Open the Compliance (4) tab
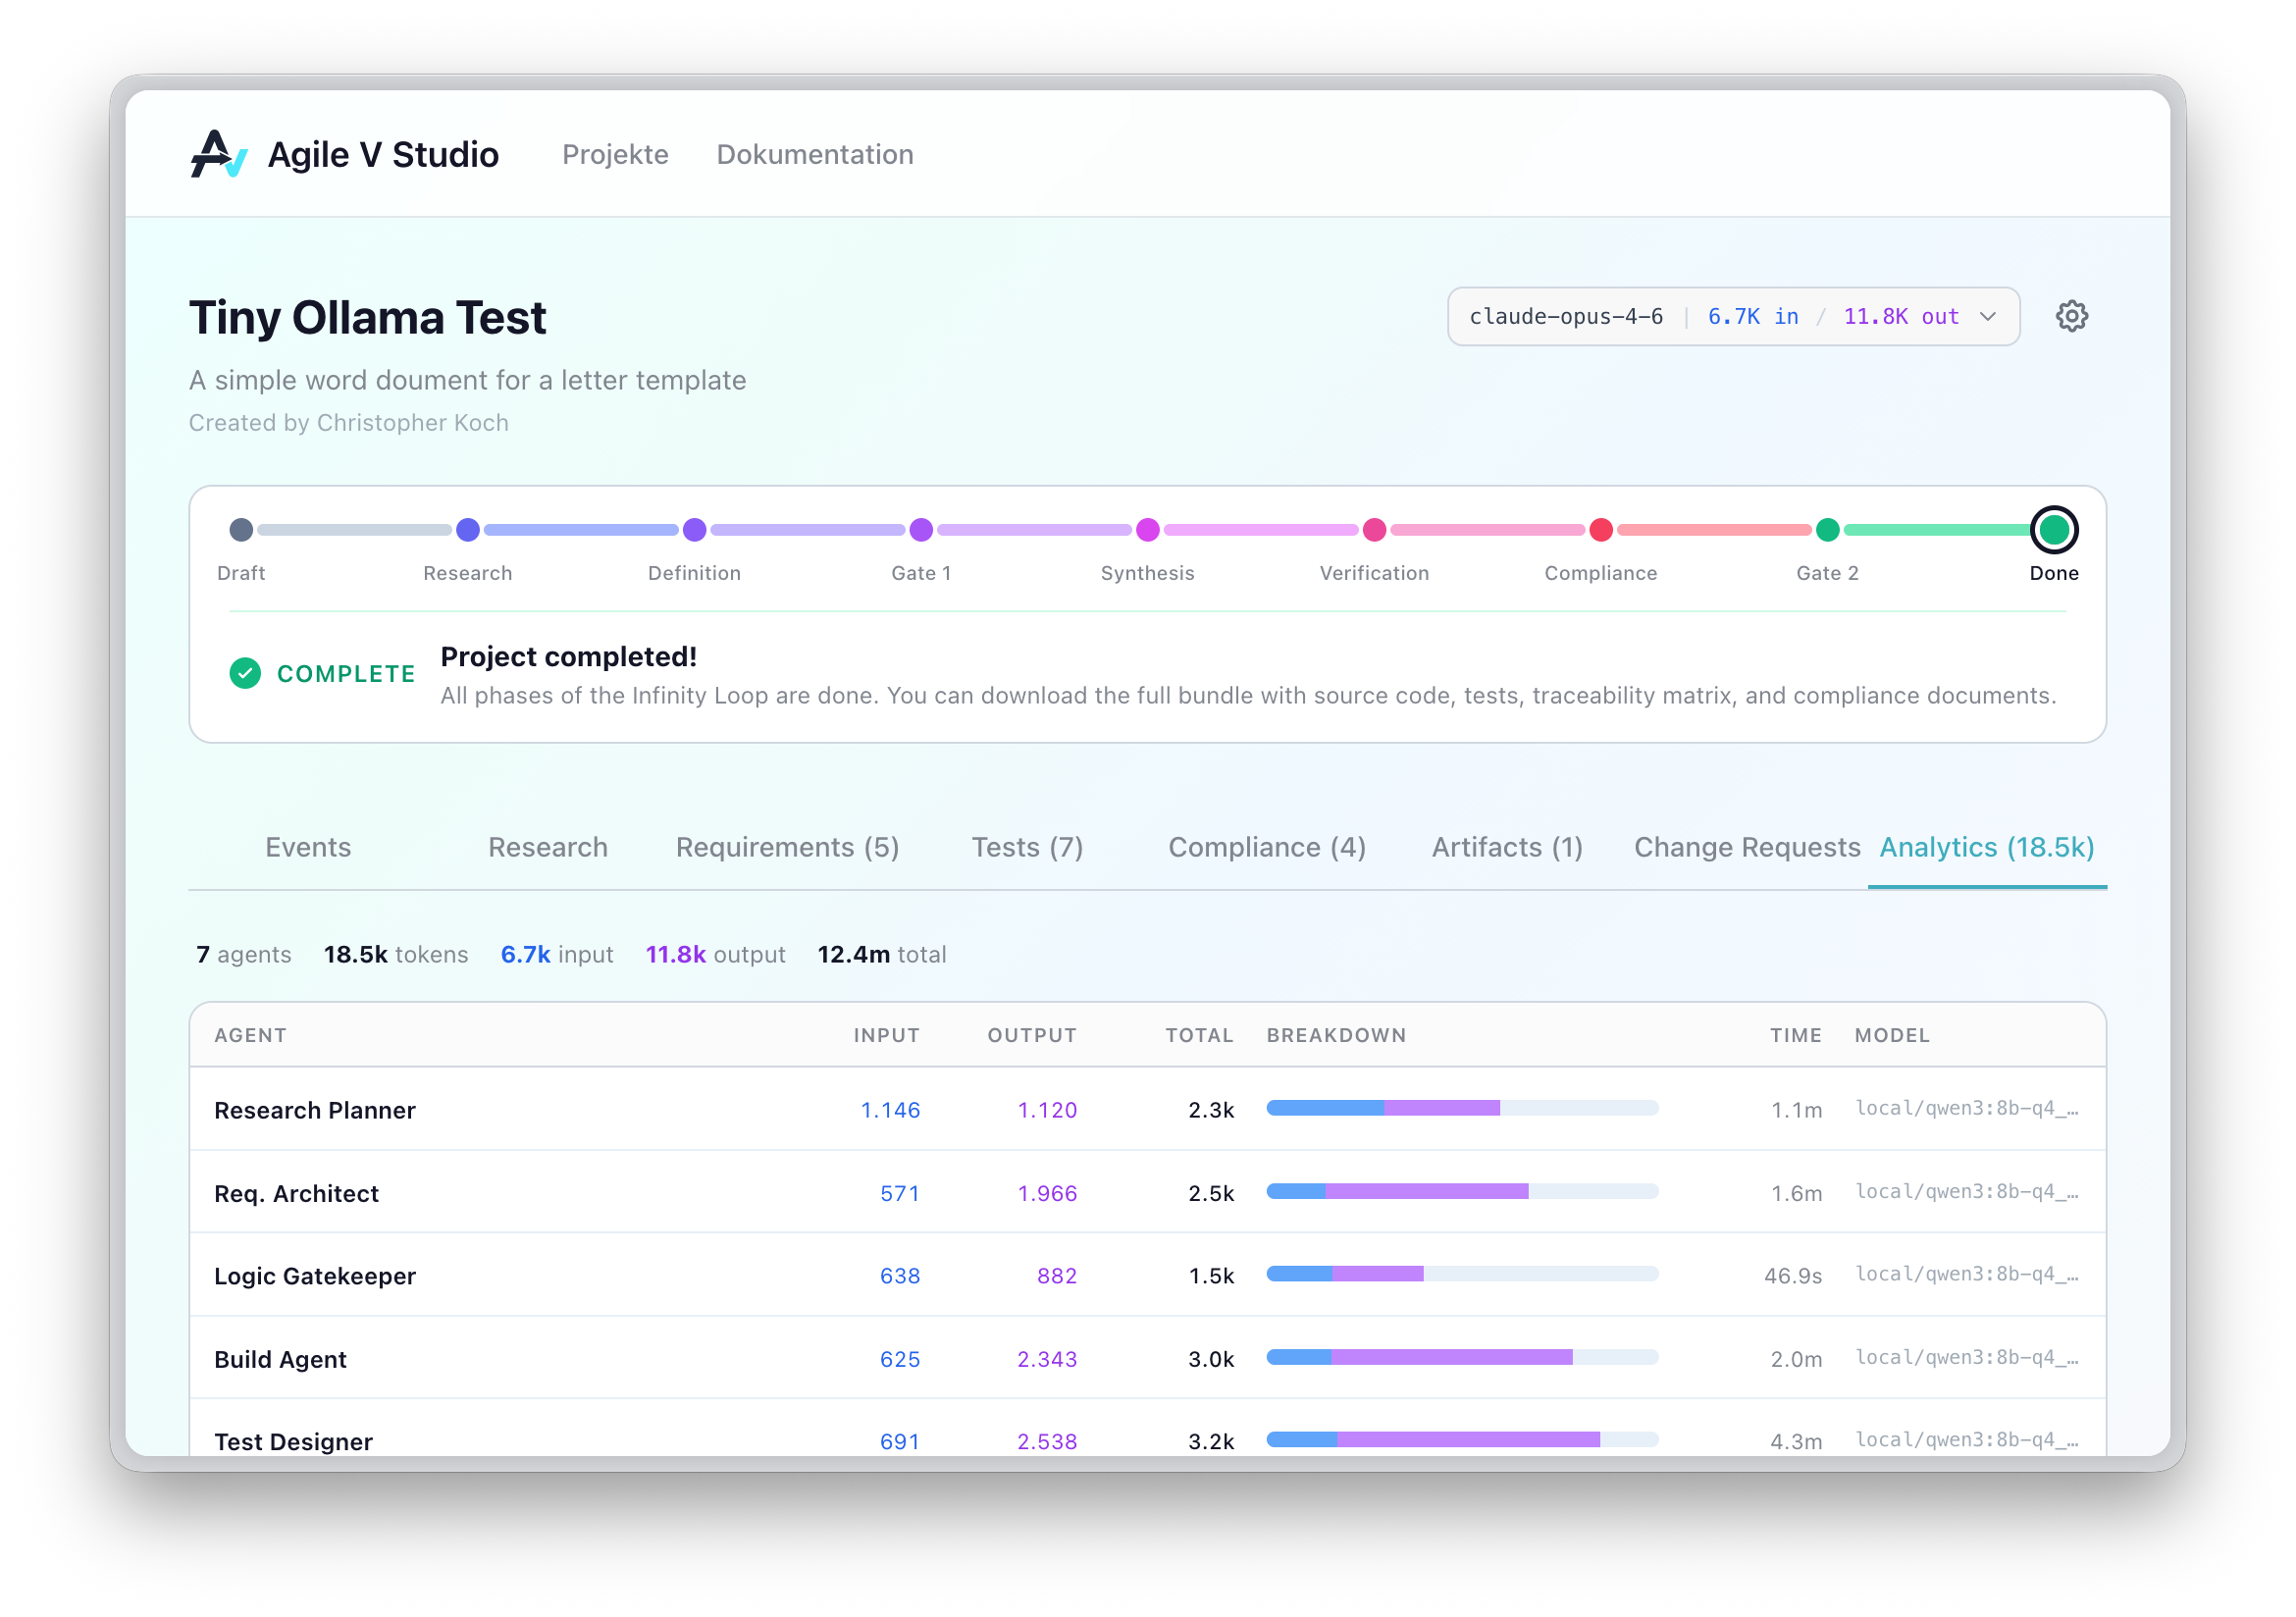 pyautogui.click(x=1266, y=847)
